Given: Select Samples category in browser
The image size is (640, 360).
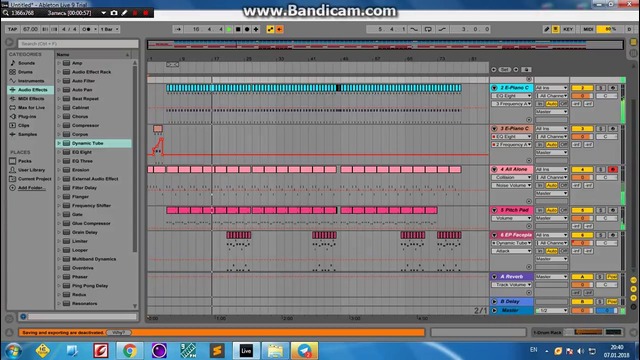Looking at the screenshot, I should tap(27, 134).
